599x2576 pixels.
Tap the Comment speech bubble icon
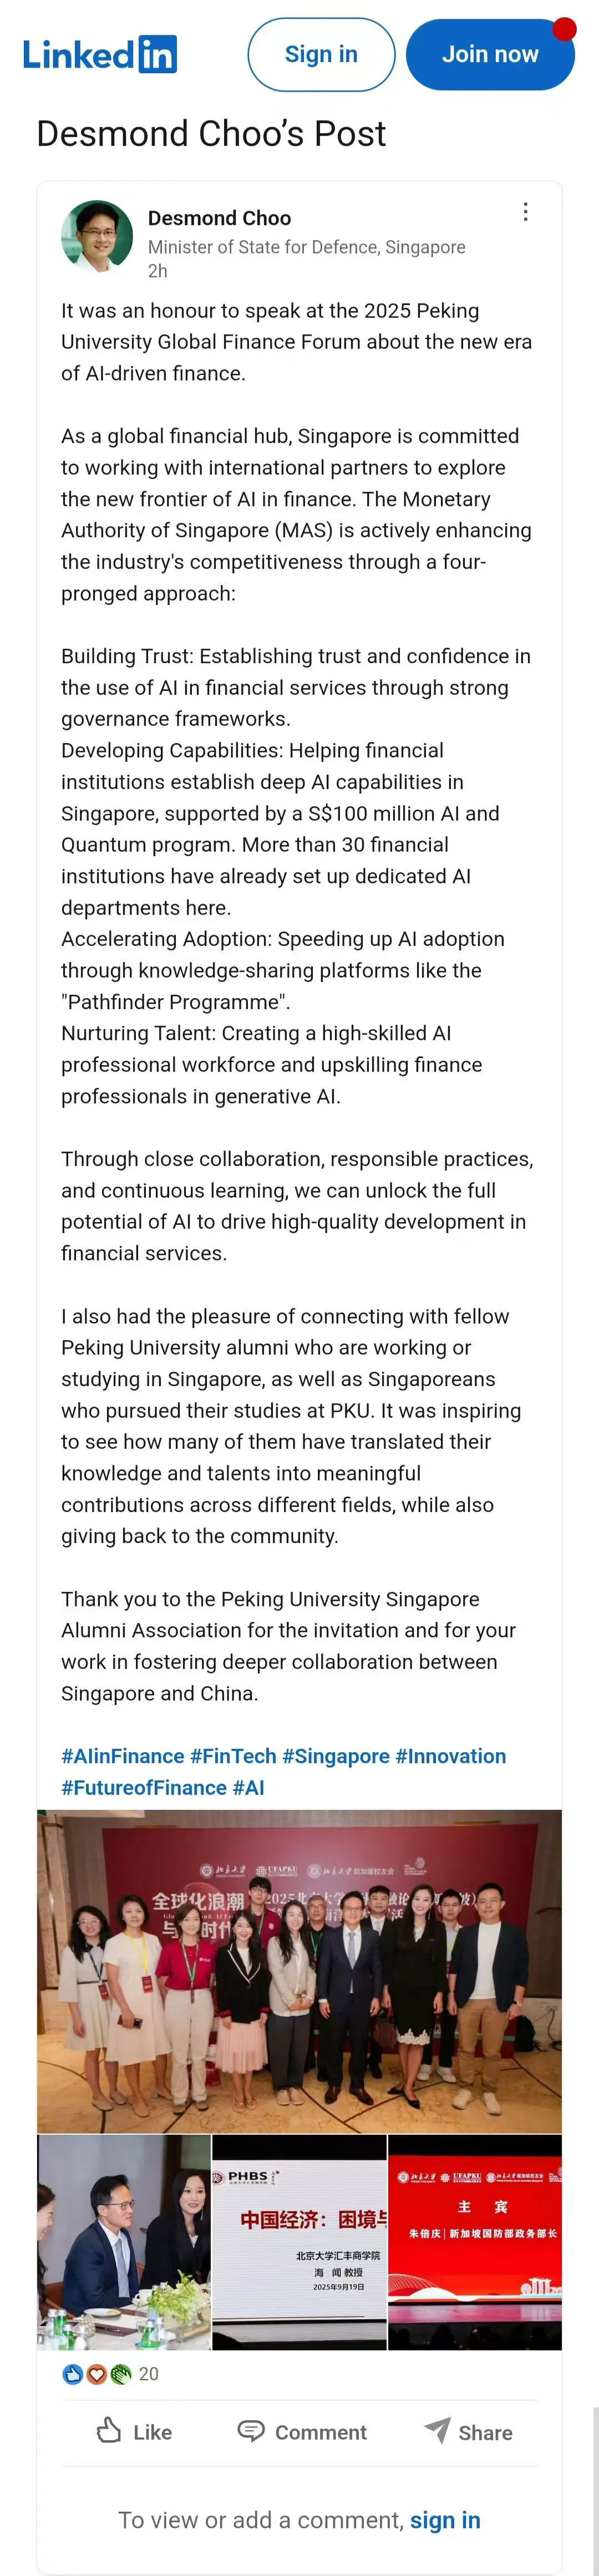[x=251, y=2431]
